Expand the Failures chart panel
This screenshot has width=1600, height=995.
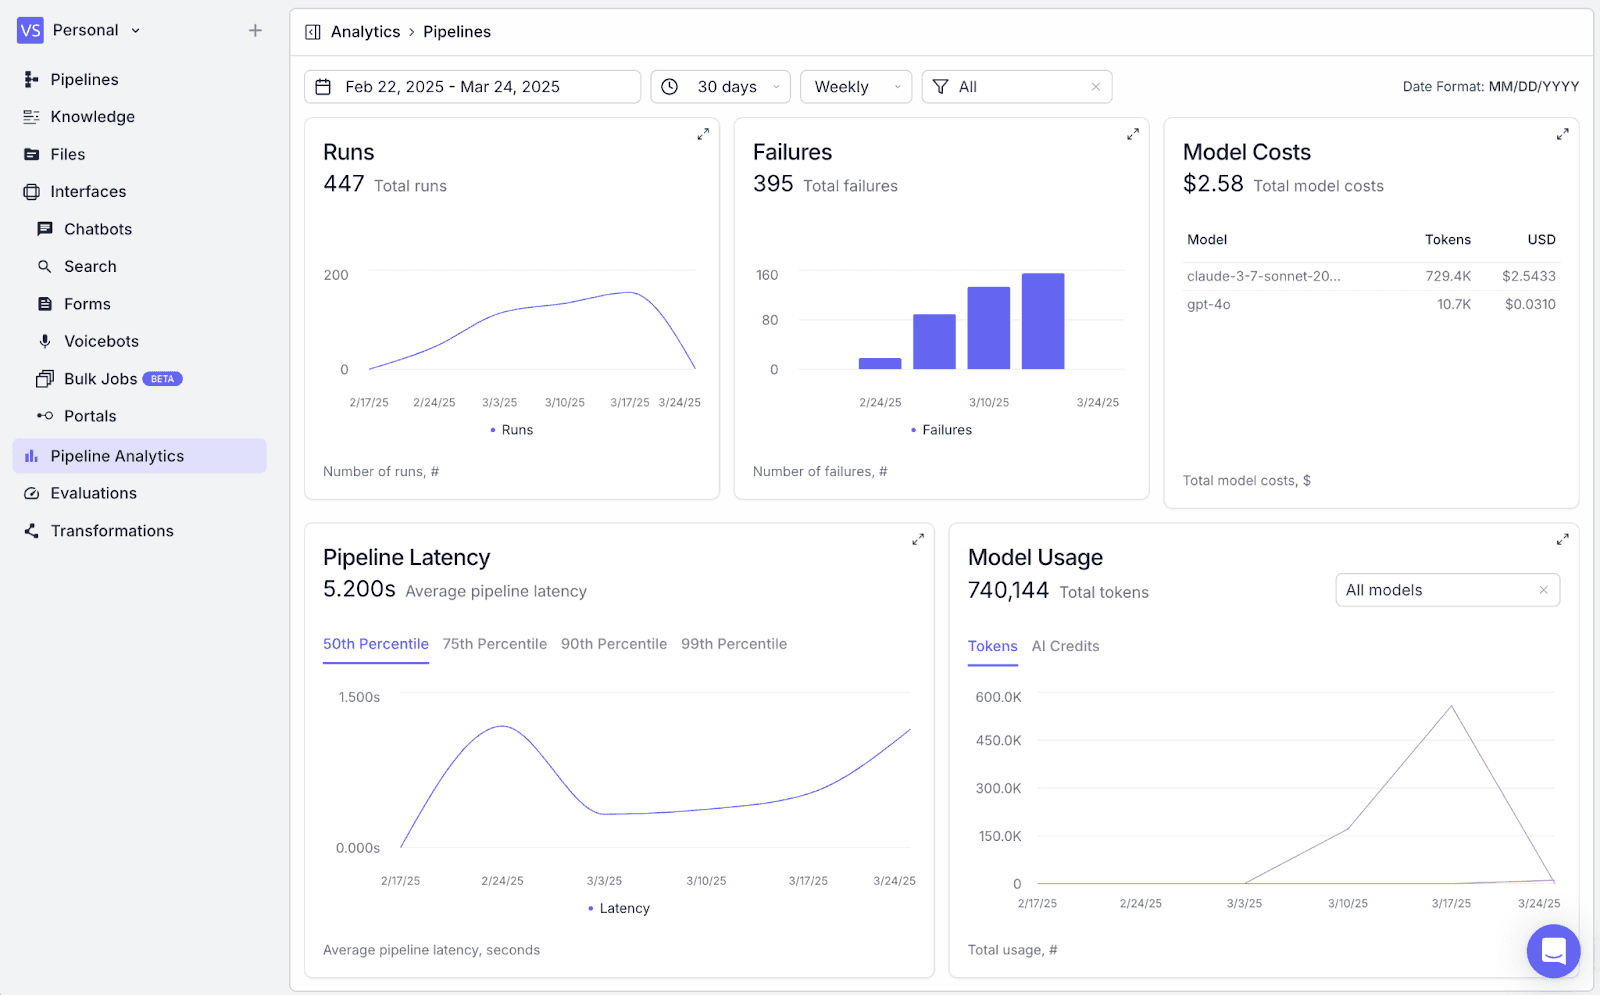tap(1133, 134)
